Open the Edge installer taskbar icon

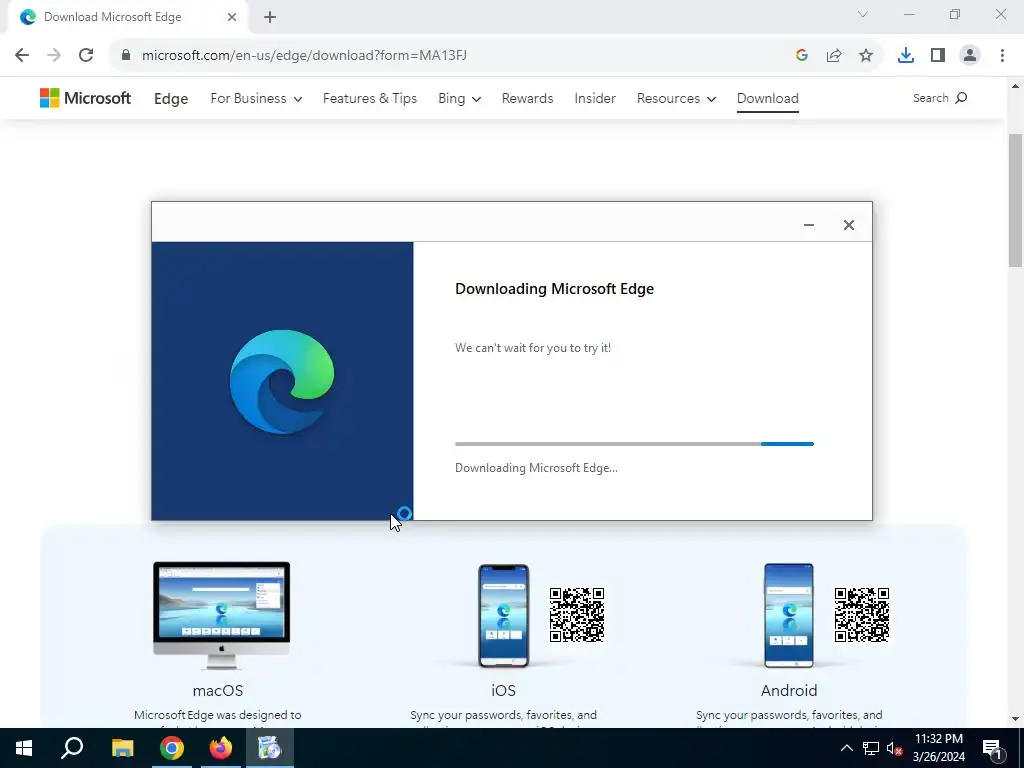pyautogui.click(x=270, y=748)
